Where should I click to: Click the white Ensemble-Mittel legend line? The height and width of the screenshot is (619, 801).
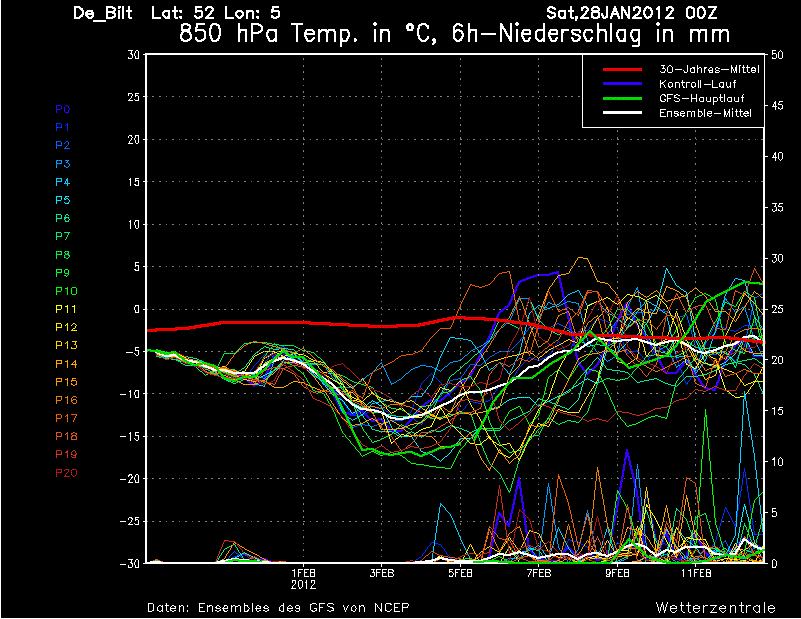tap(622, 113)
